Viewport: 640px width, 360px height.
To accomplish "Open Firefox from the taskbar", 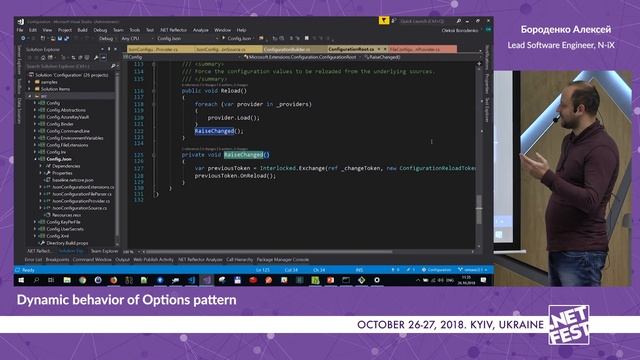I will point(113,280).
